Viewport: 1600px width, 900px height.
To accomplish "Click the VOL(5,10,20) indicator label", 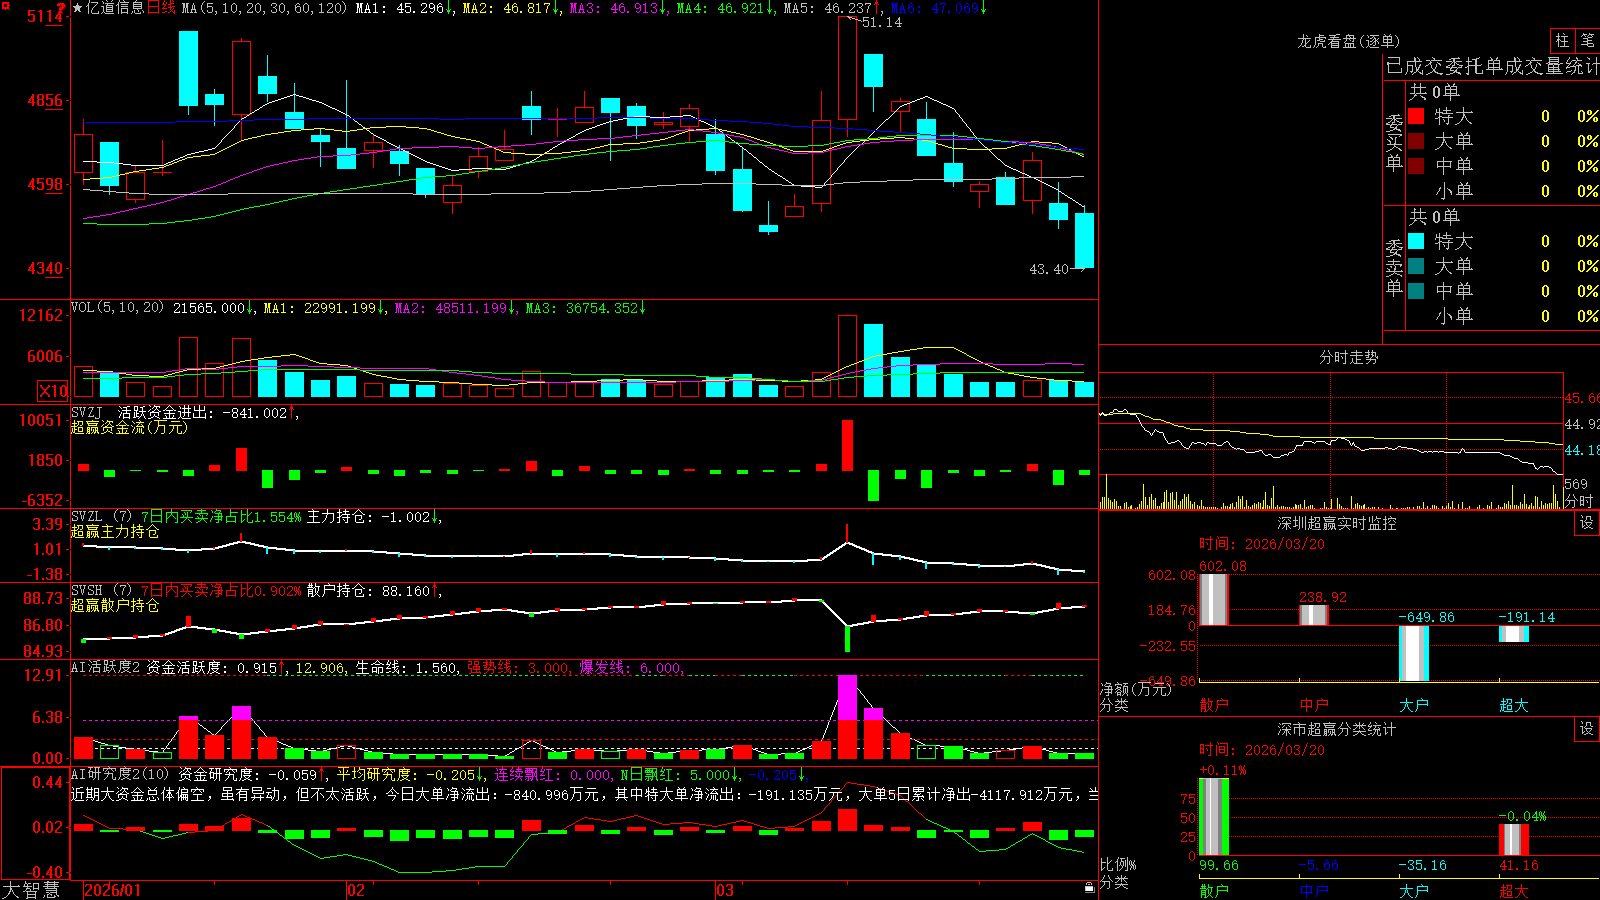I will click(x=117, y=308).
